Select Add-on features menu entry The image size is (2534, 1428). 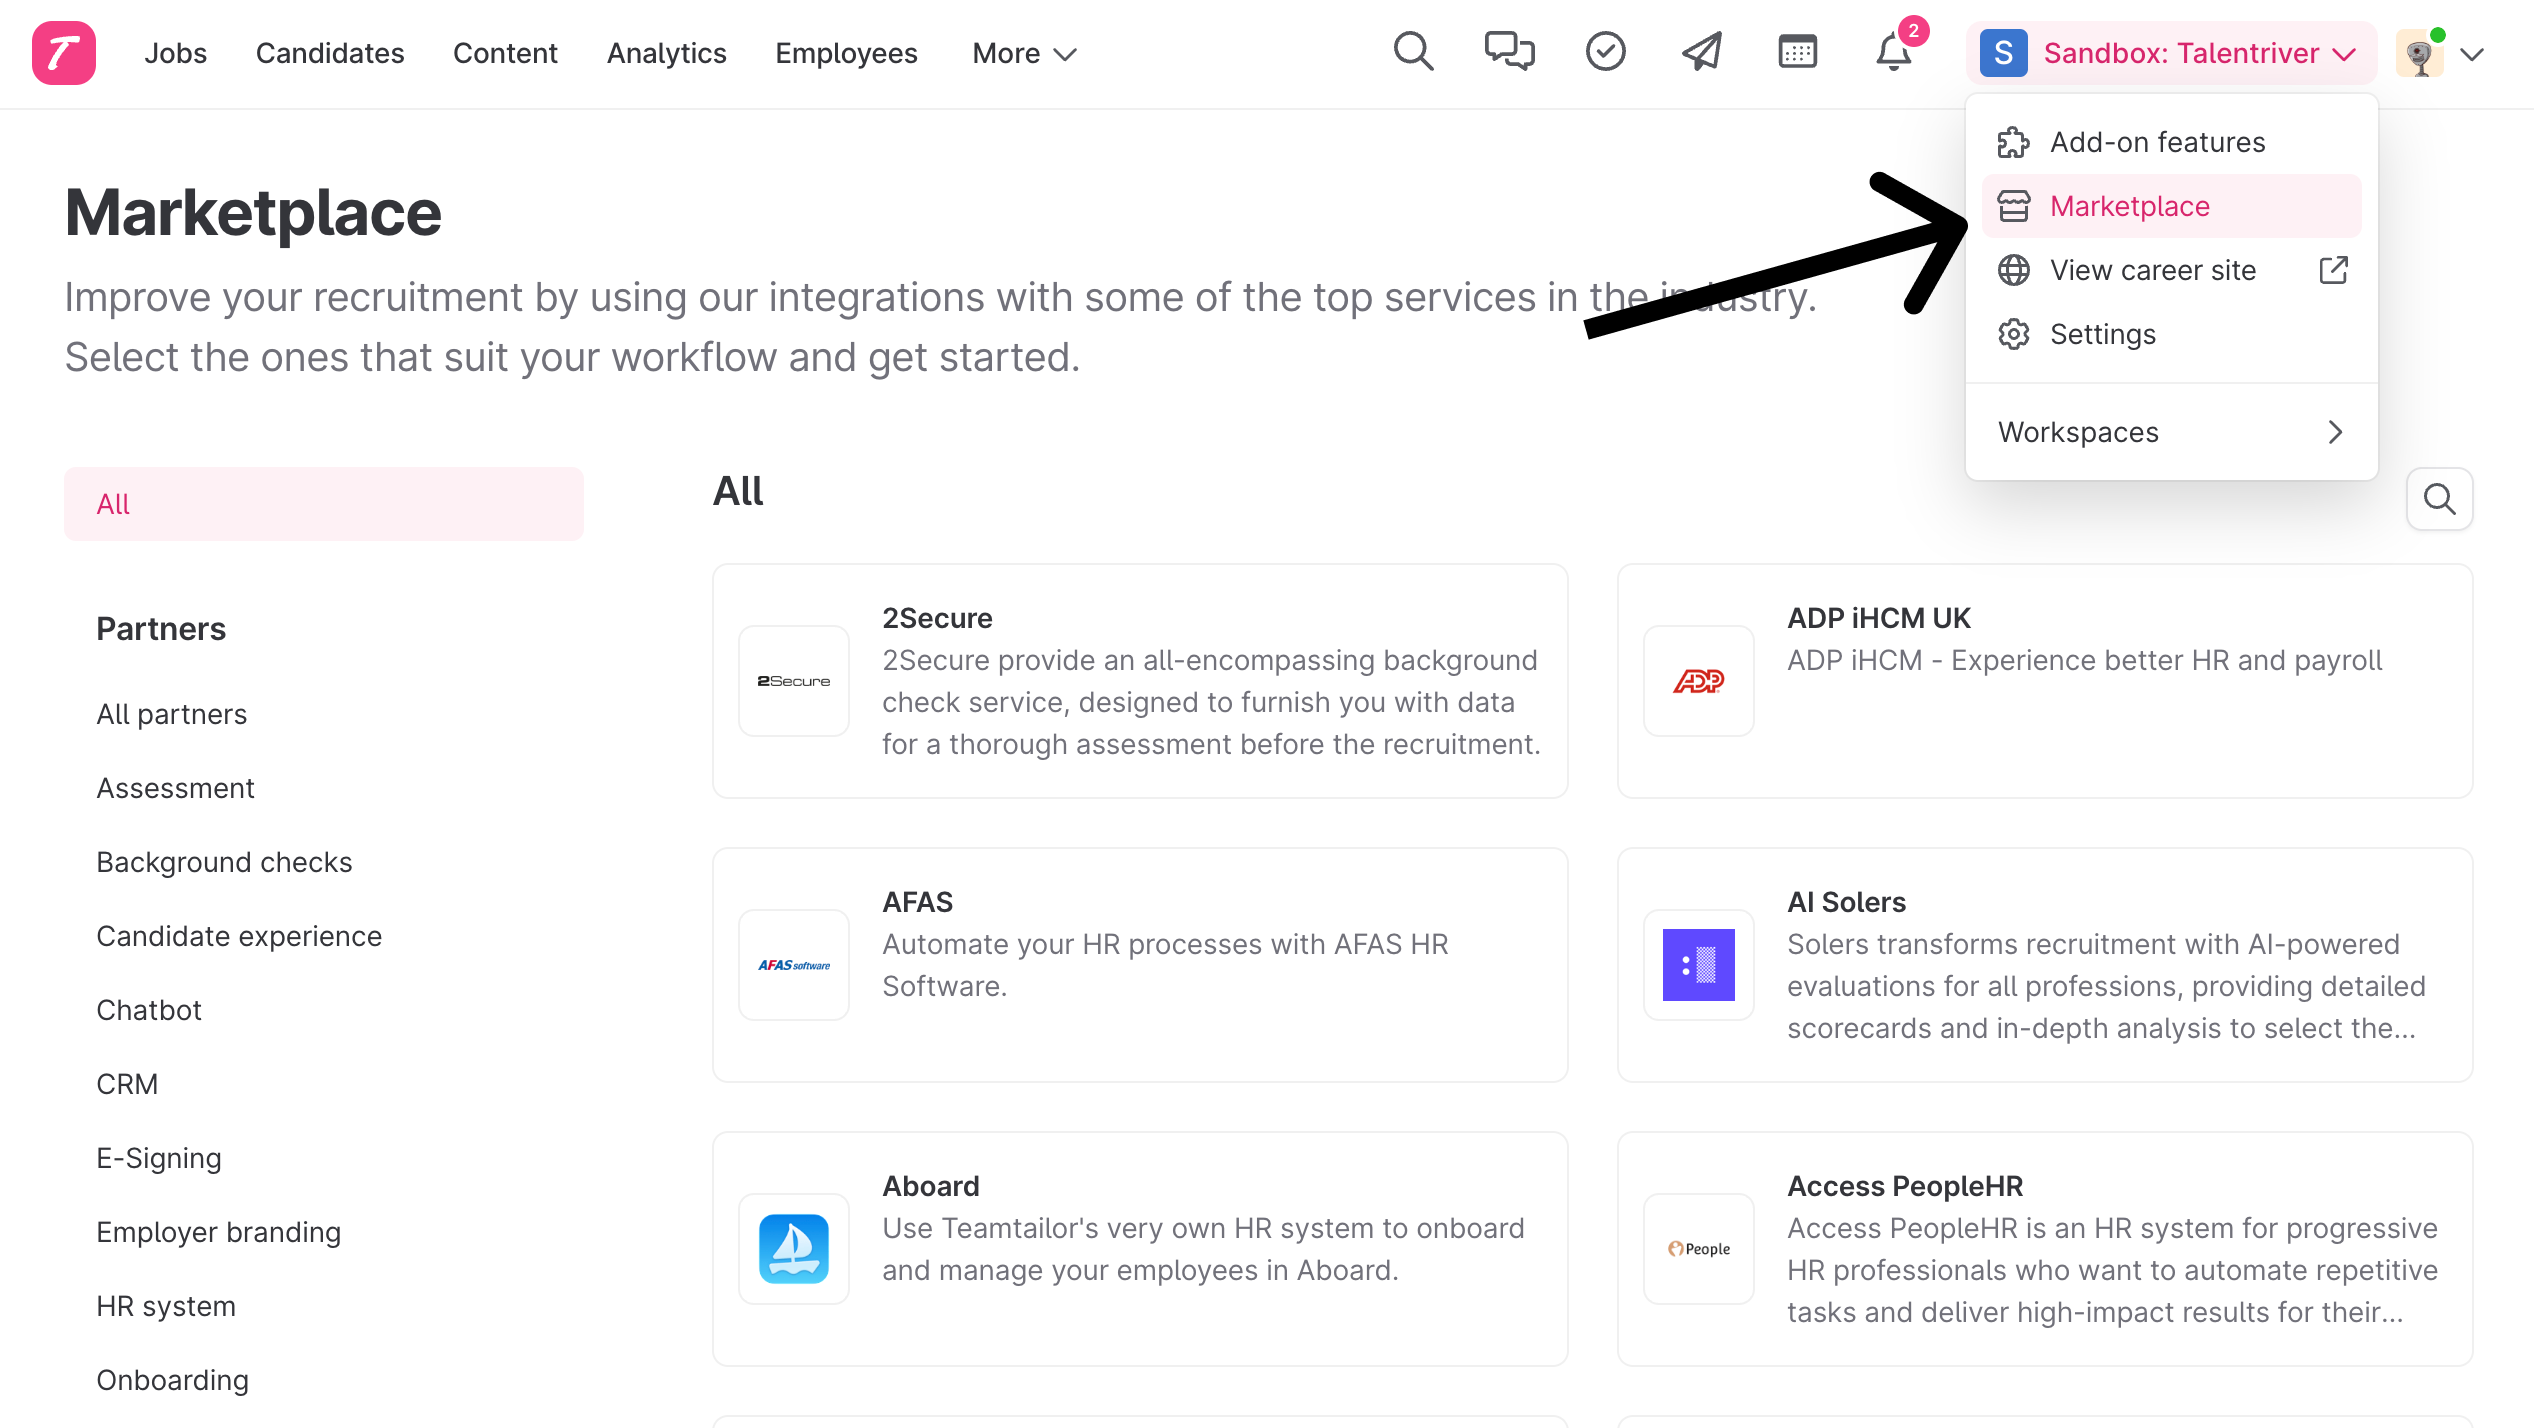pos(2157,142)
